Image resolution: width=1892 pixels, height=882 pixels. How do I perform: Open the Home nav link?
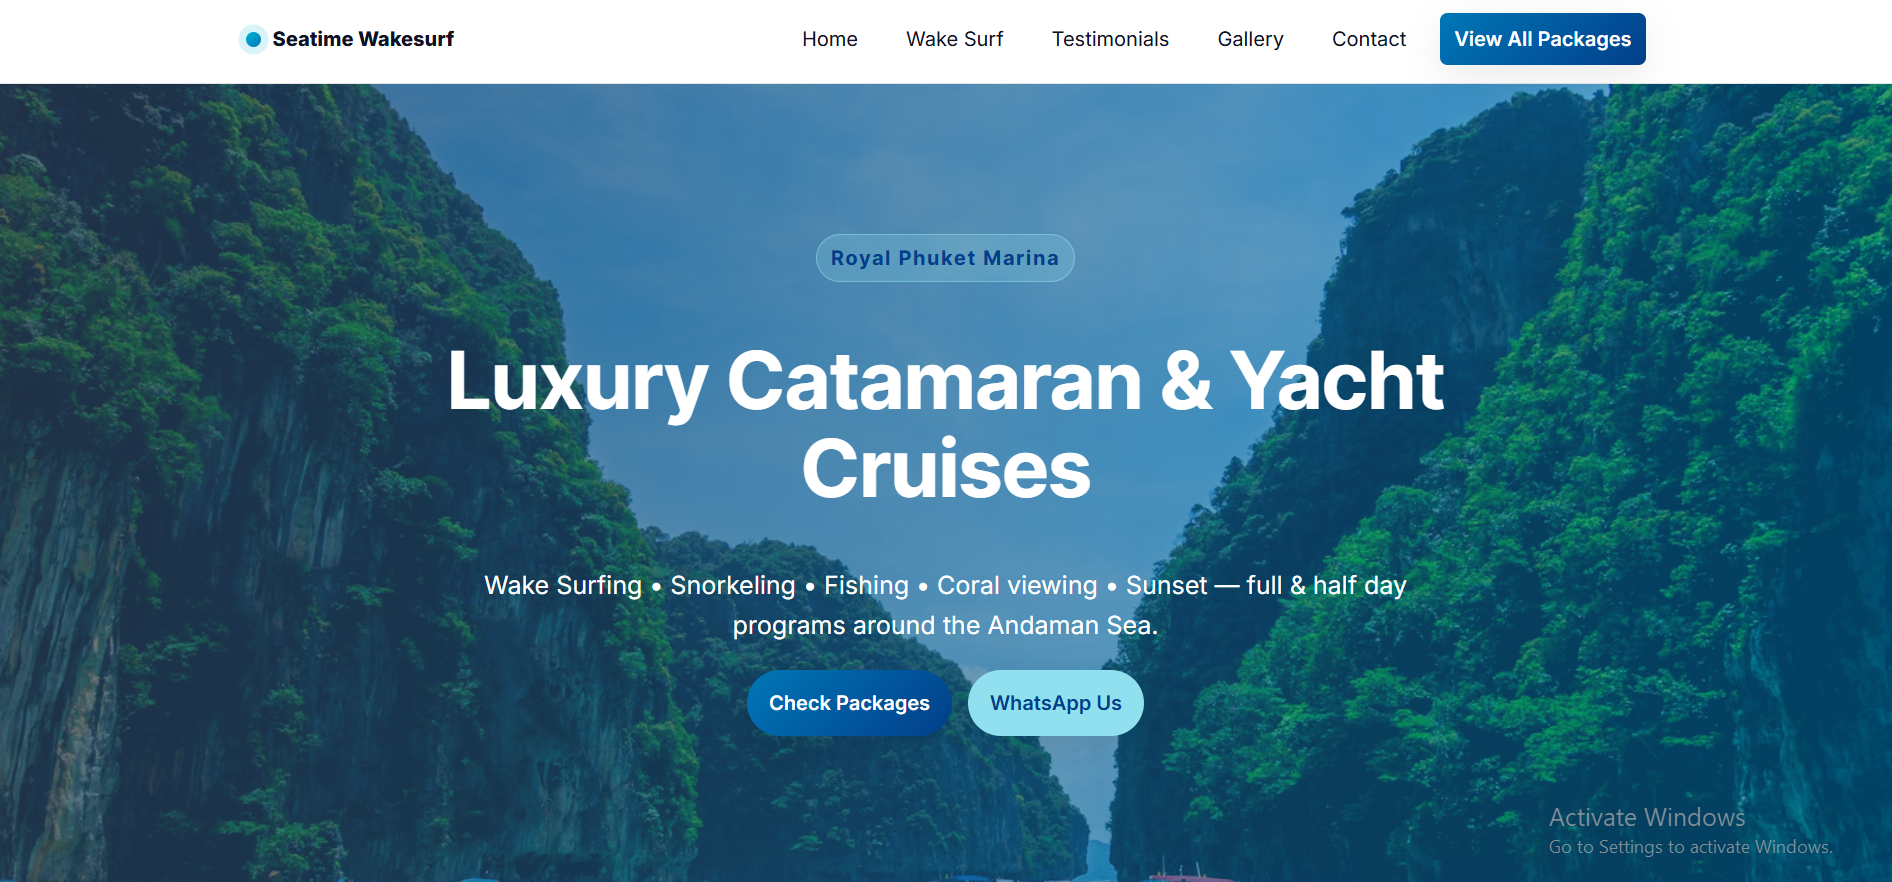tap(830, 39)
